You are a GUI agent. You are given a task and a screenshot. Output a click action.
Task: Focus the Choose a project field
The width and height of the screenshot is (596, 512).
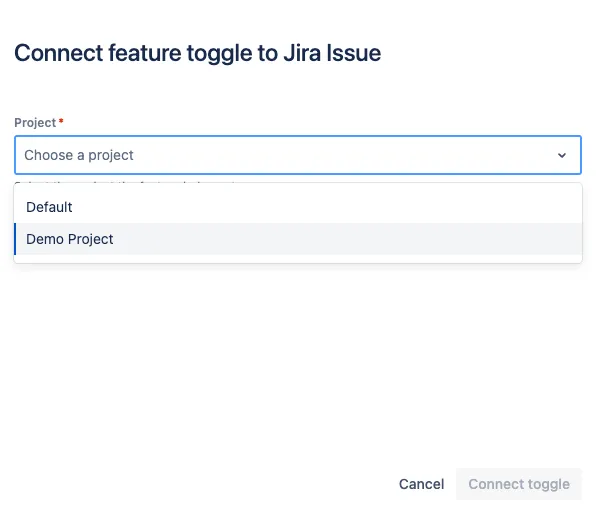coord(298,155)
